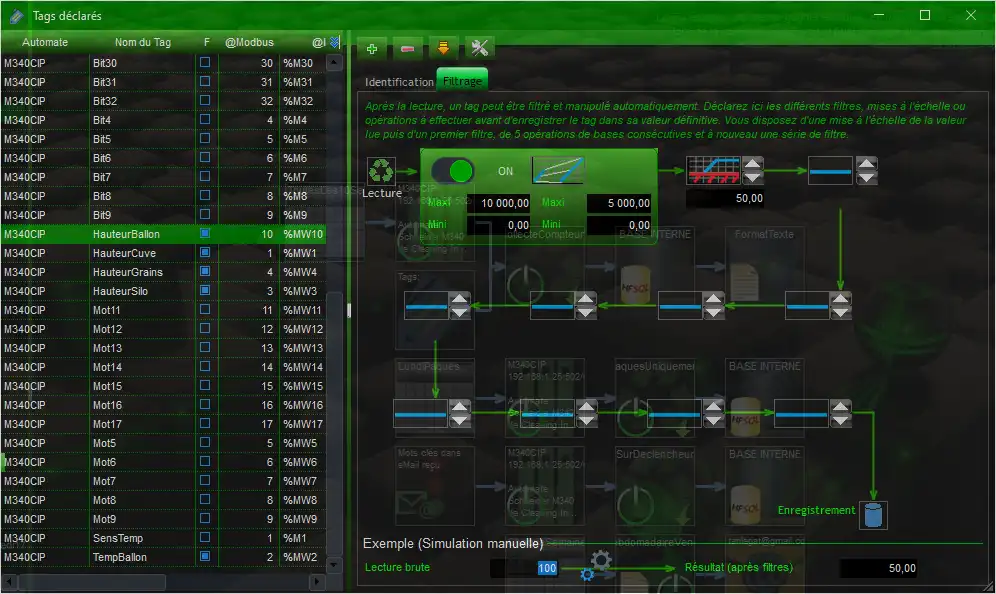
Task: Click the Lecture brute field showing 100
Action: pyautogui.click(x=525, y=568)
